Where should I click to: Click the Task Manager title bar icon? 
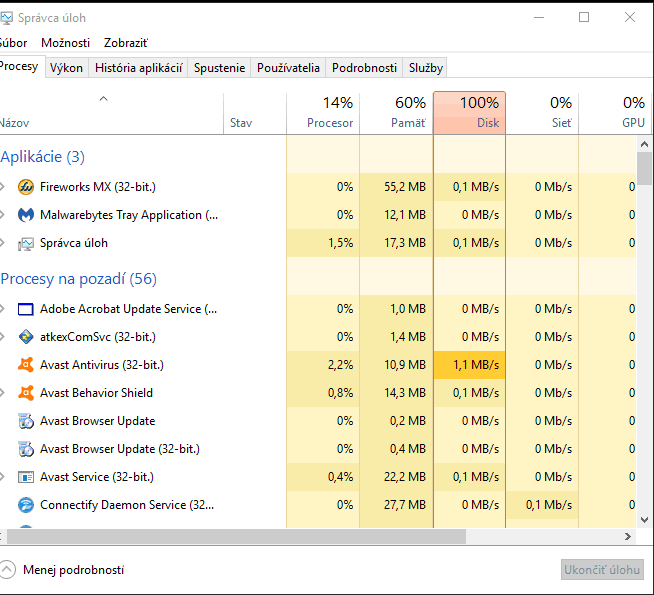coord(6,18)
